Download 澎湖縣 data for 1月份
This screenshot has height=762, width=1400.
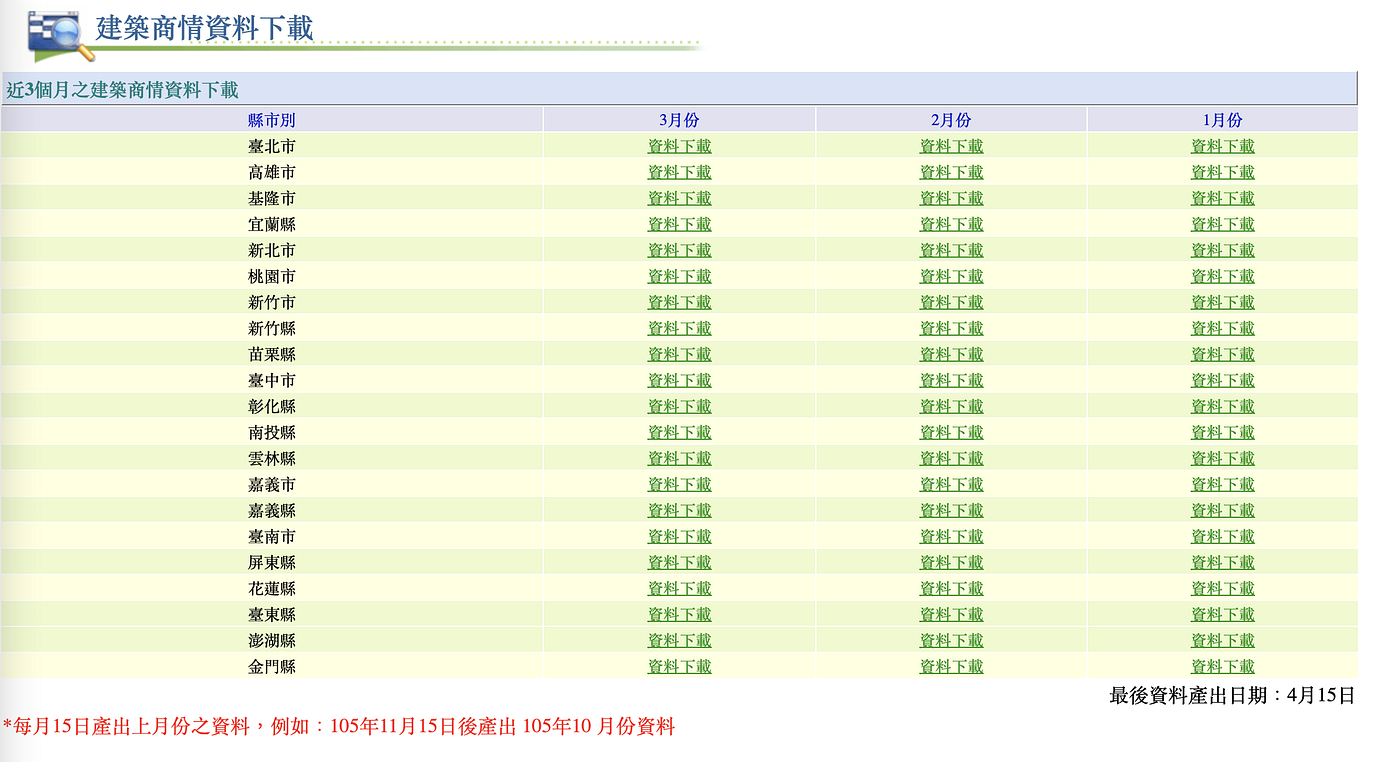pyautogui.click(x=1222, y=640)
